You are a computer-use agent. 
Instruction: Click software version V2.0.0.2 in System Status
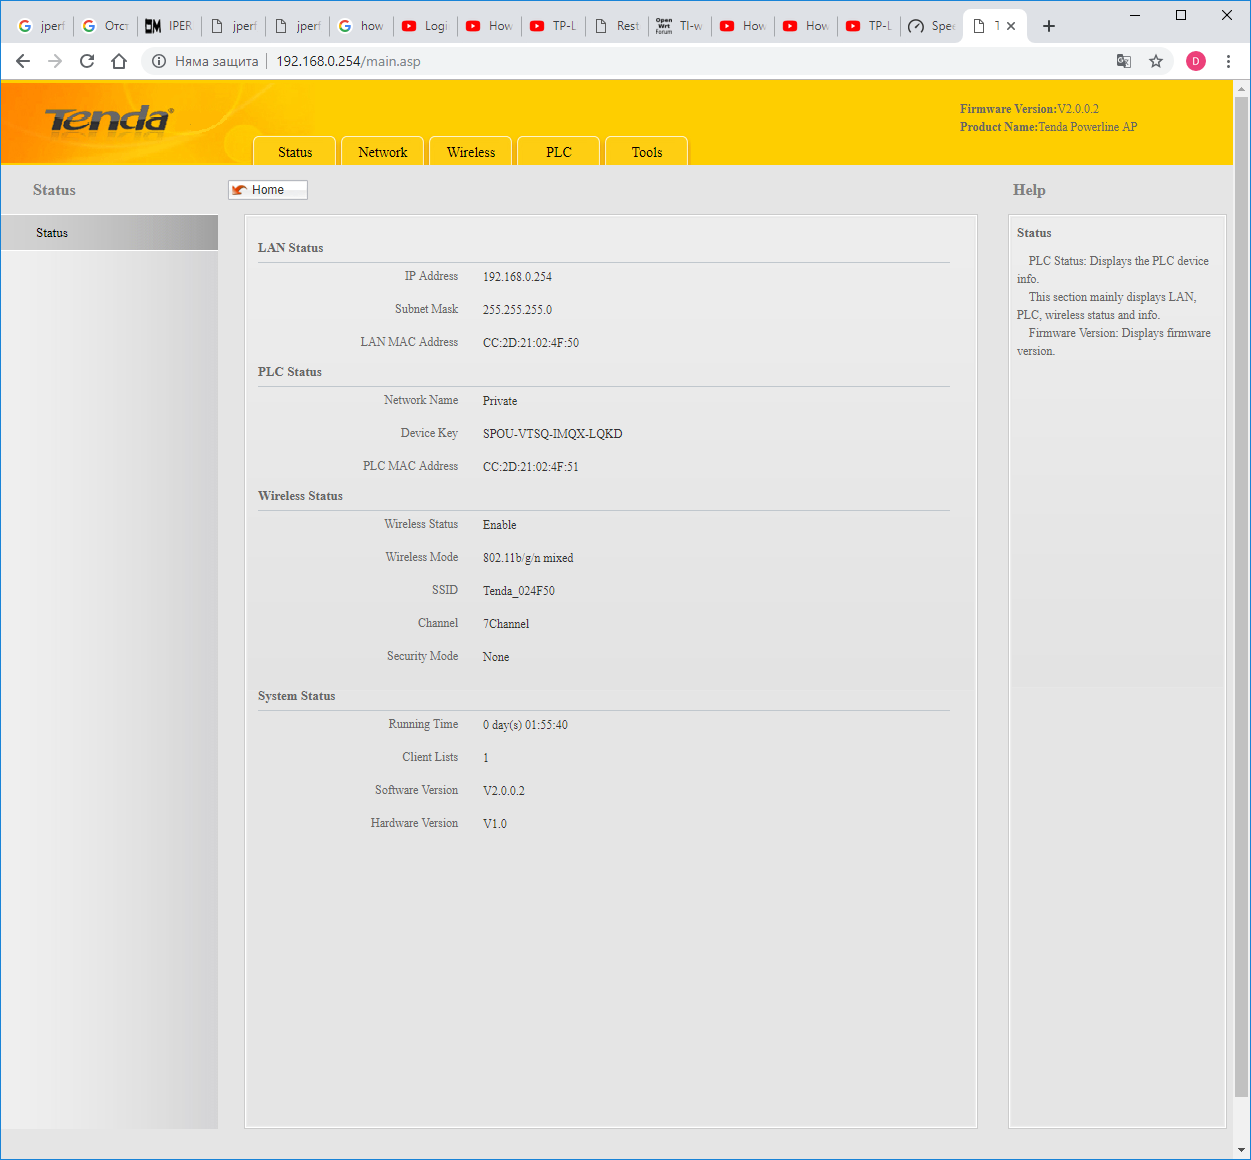click(x=504, y=791)
